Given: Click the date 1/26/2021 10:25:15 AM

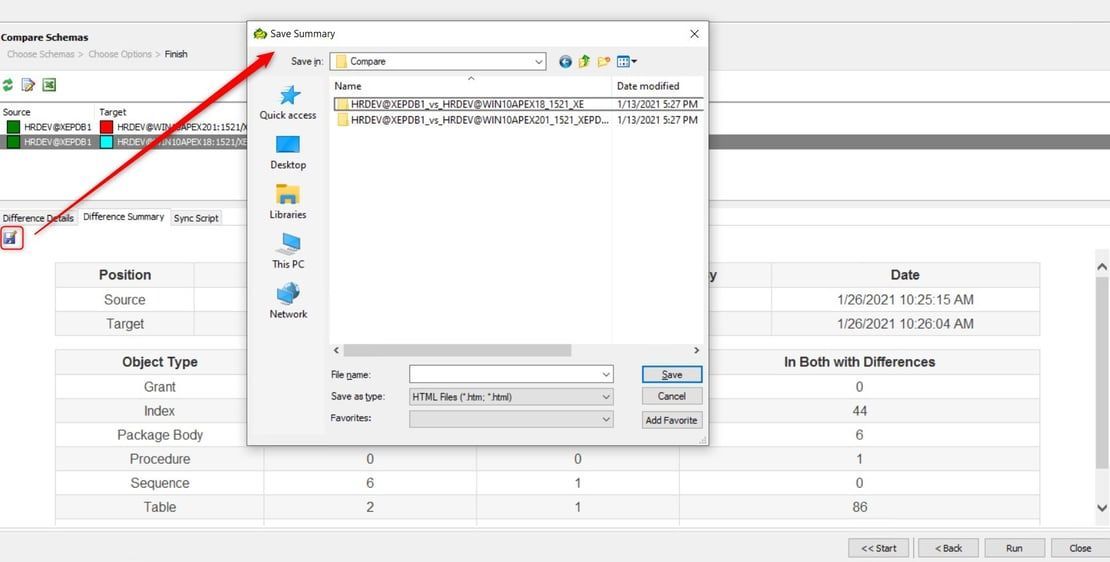Looking at the screenshot, I should point(905,300).
